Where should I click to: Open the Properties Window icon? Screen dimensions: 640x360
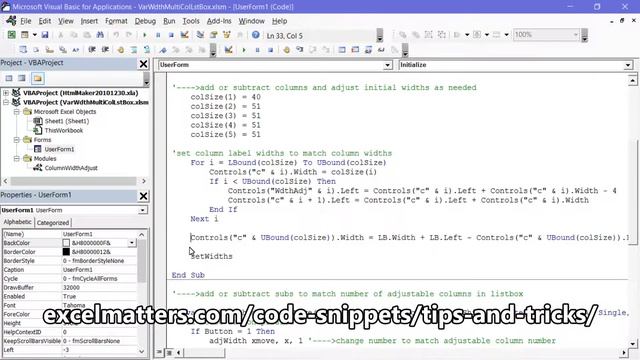point(213,35)
